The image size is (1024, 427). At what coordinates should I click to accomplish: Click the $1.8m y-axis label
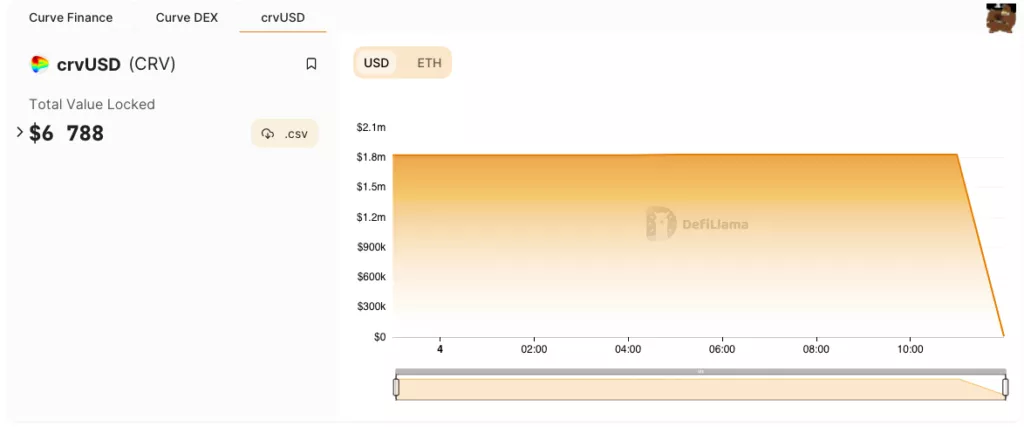pos(371,157)
